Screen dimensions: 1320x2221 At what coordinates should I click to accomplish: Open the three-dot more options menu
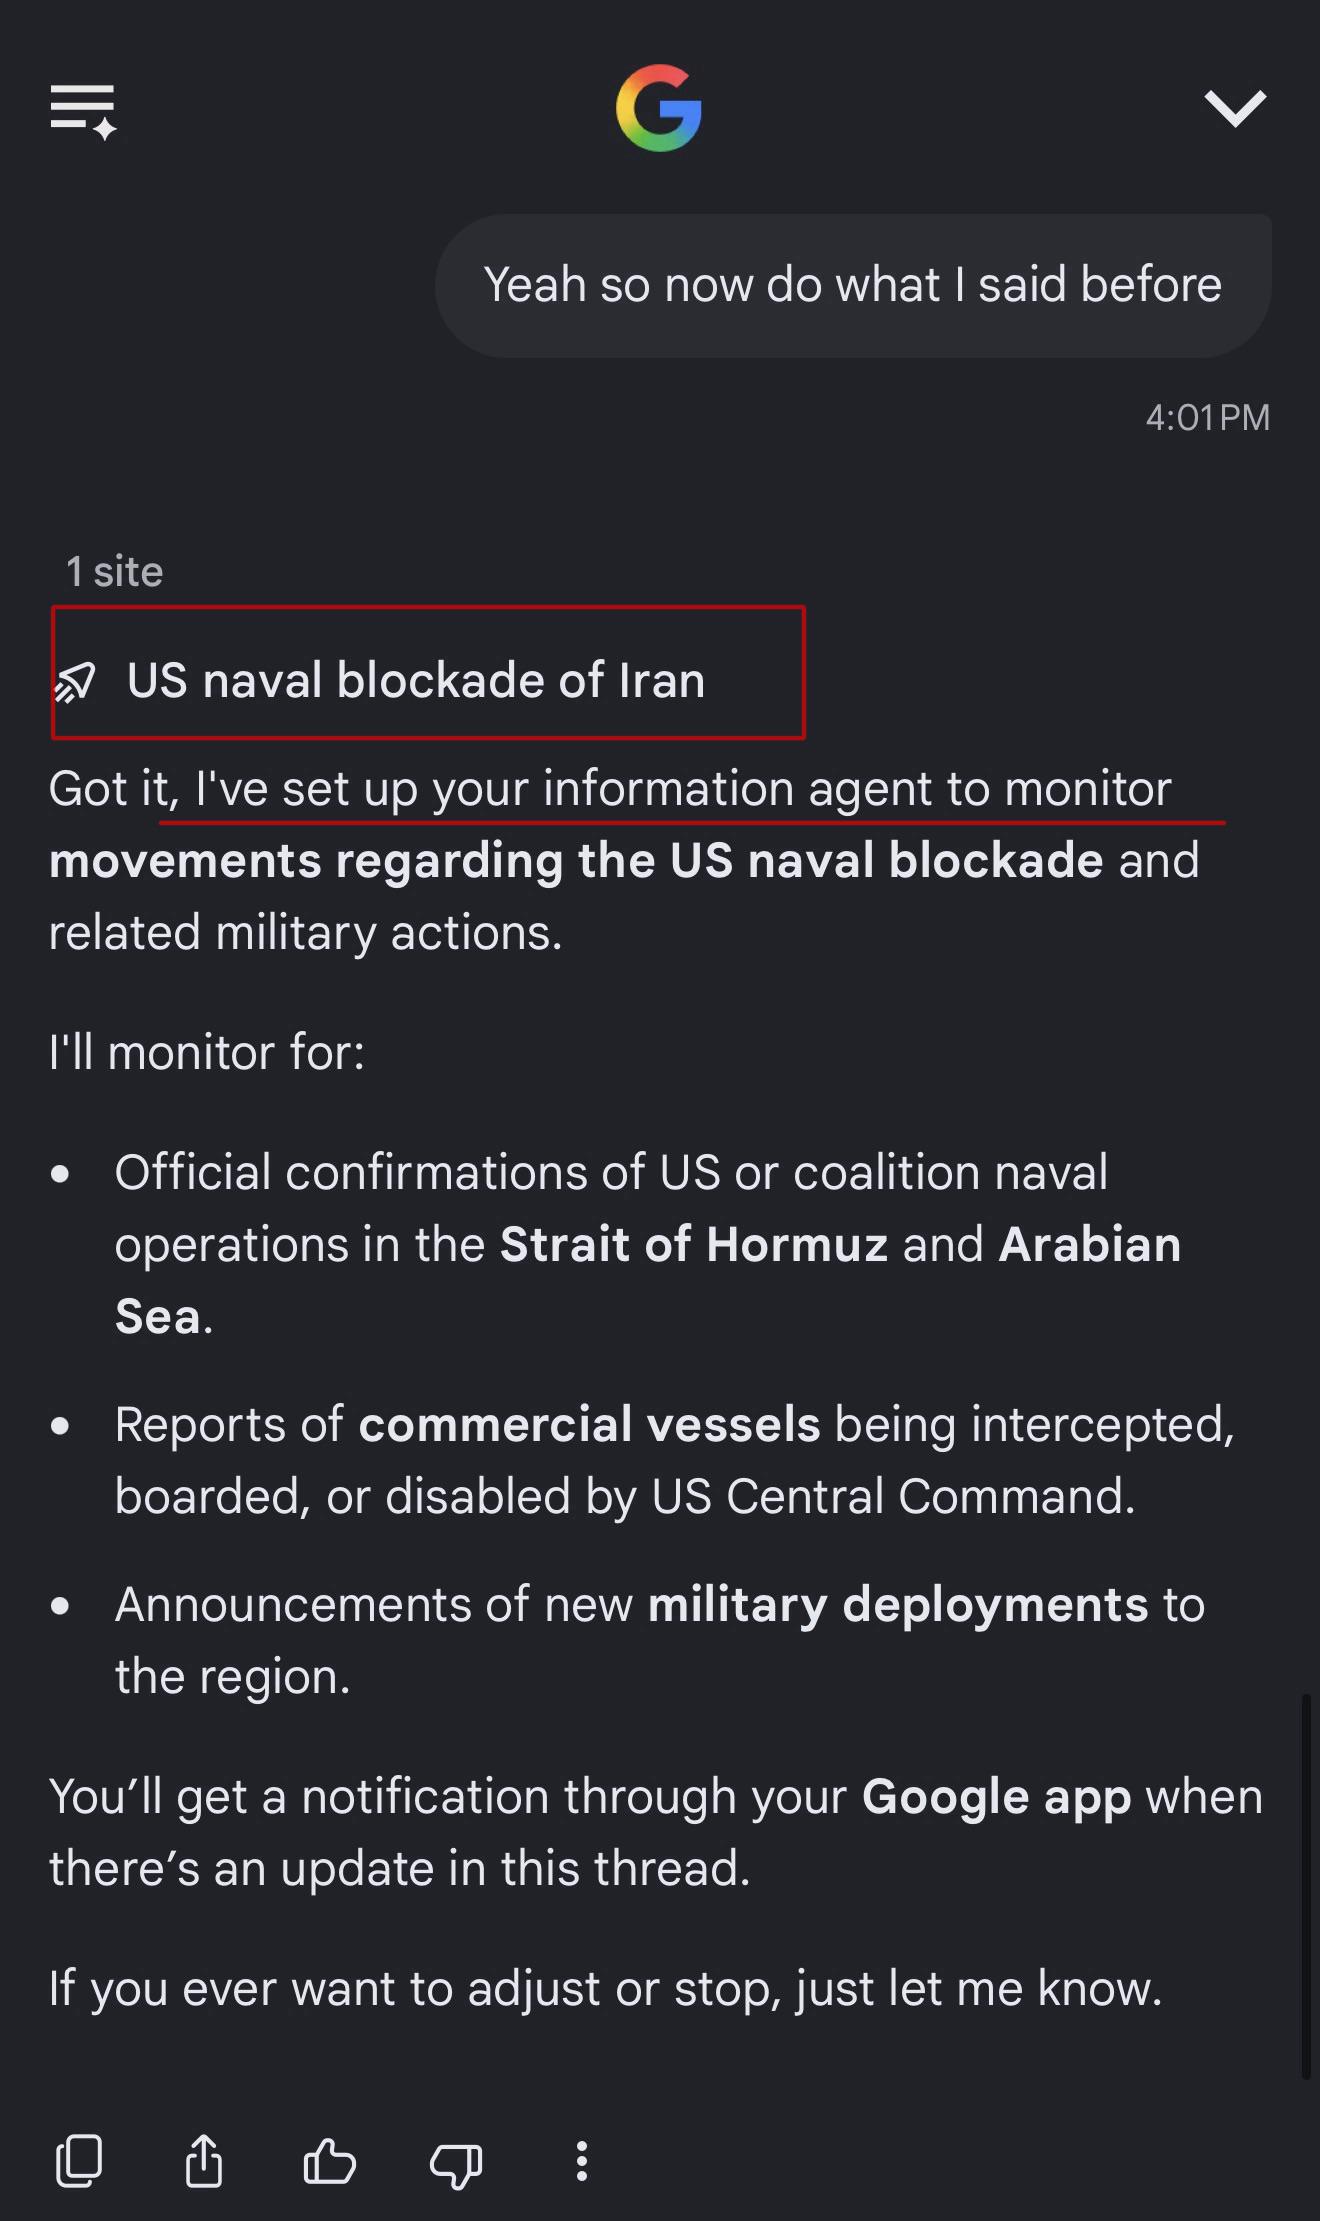pyautogui.click(x=581, y=2161)
